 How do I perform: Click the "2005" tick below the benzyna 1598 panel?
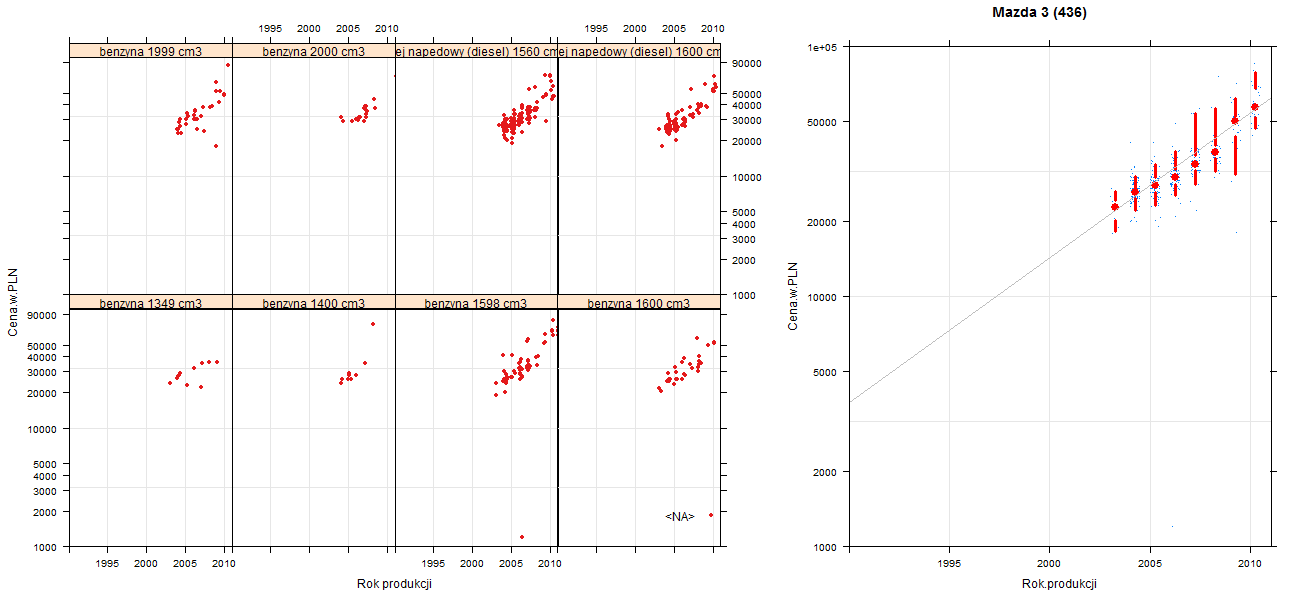pyautogui.click(x=511, y=565)
